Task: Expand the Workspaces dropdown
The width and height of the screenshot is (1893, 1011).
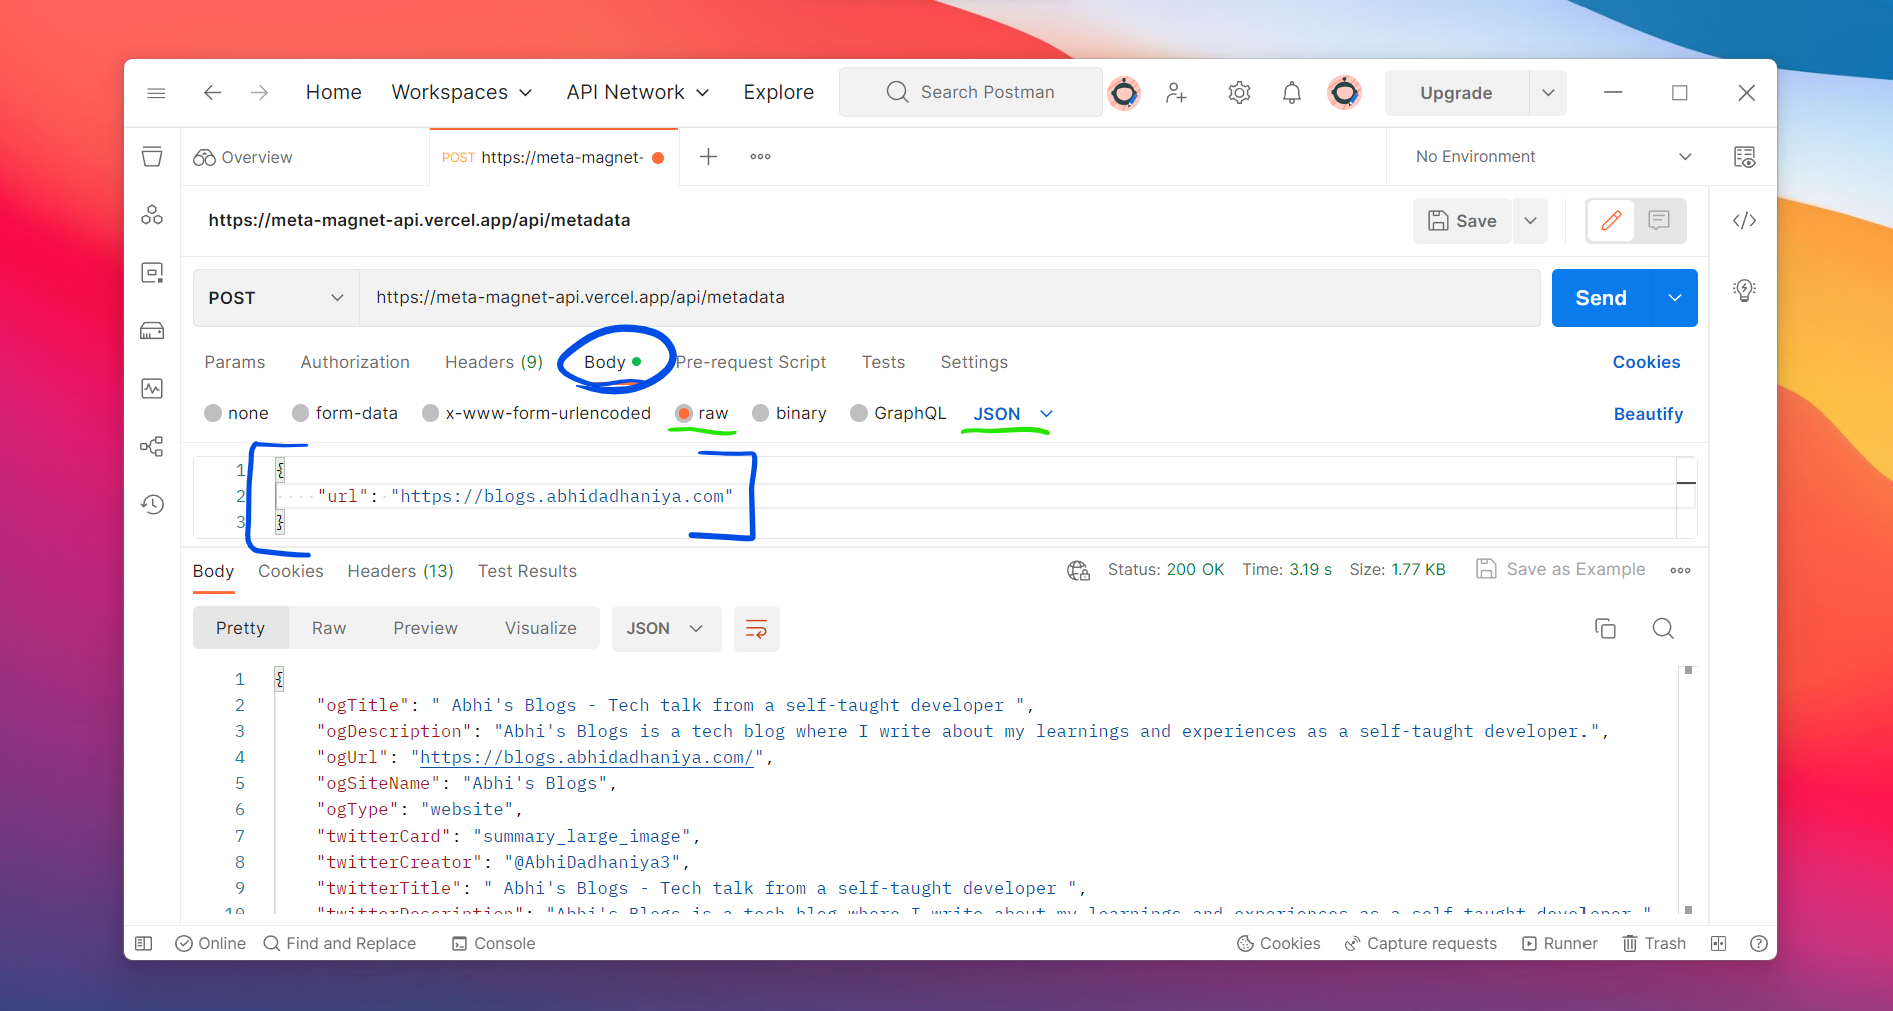Action: pyautogui.click(x=461, y=93)
